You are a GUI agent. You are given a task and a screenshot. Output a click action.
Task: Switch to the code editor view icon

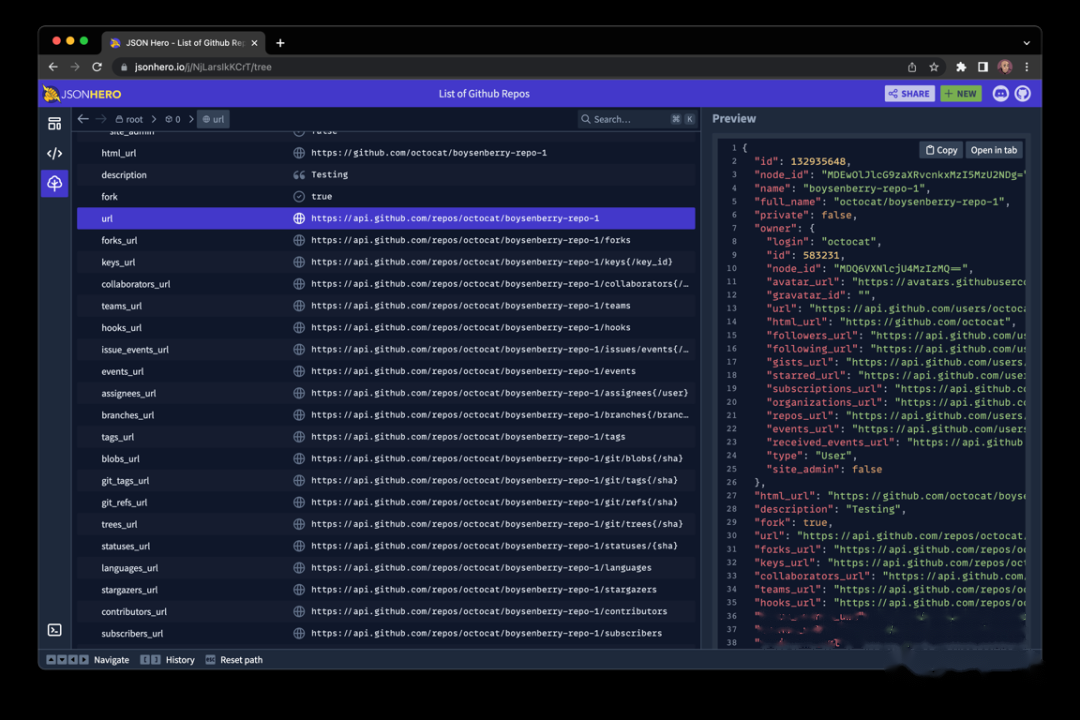point(54,153)
